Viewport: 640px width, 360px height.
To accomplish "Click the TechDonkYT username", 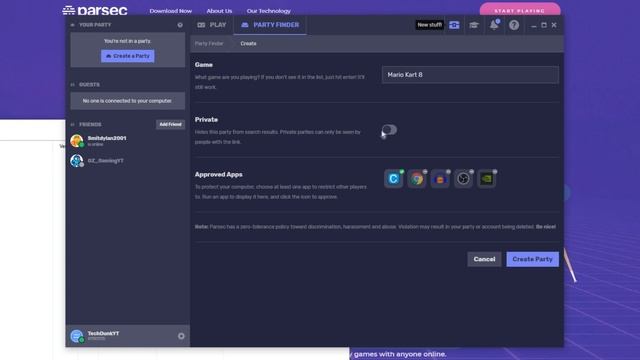I will coord(103,333).
